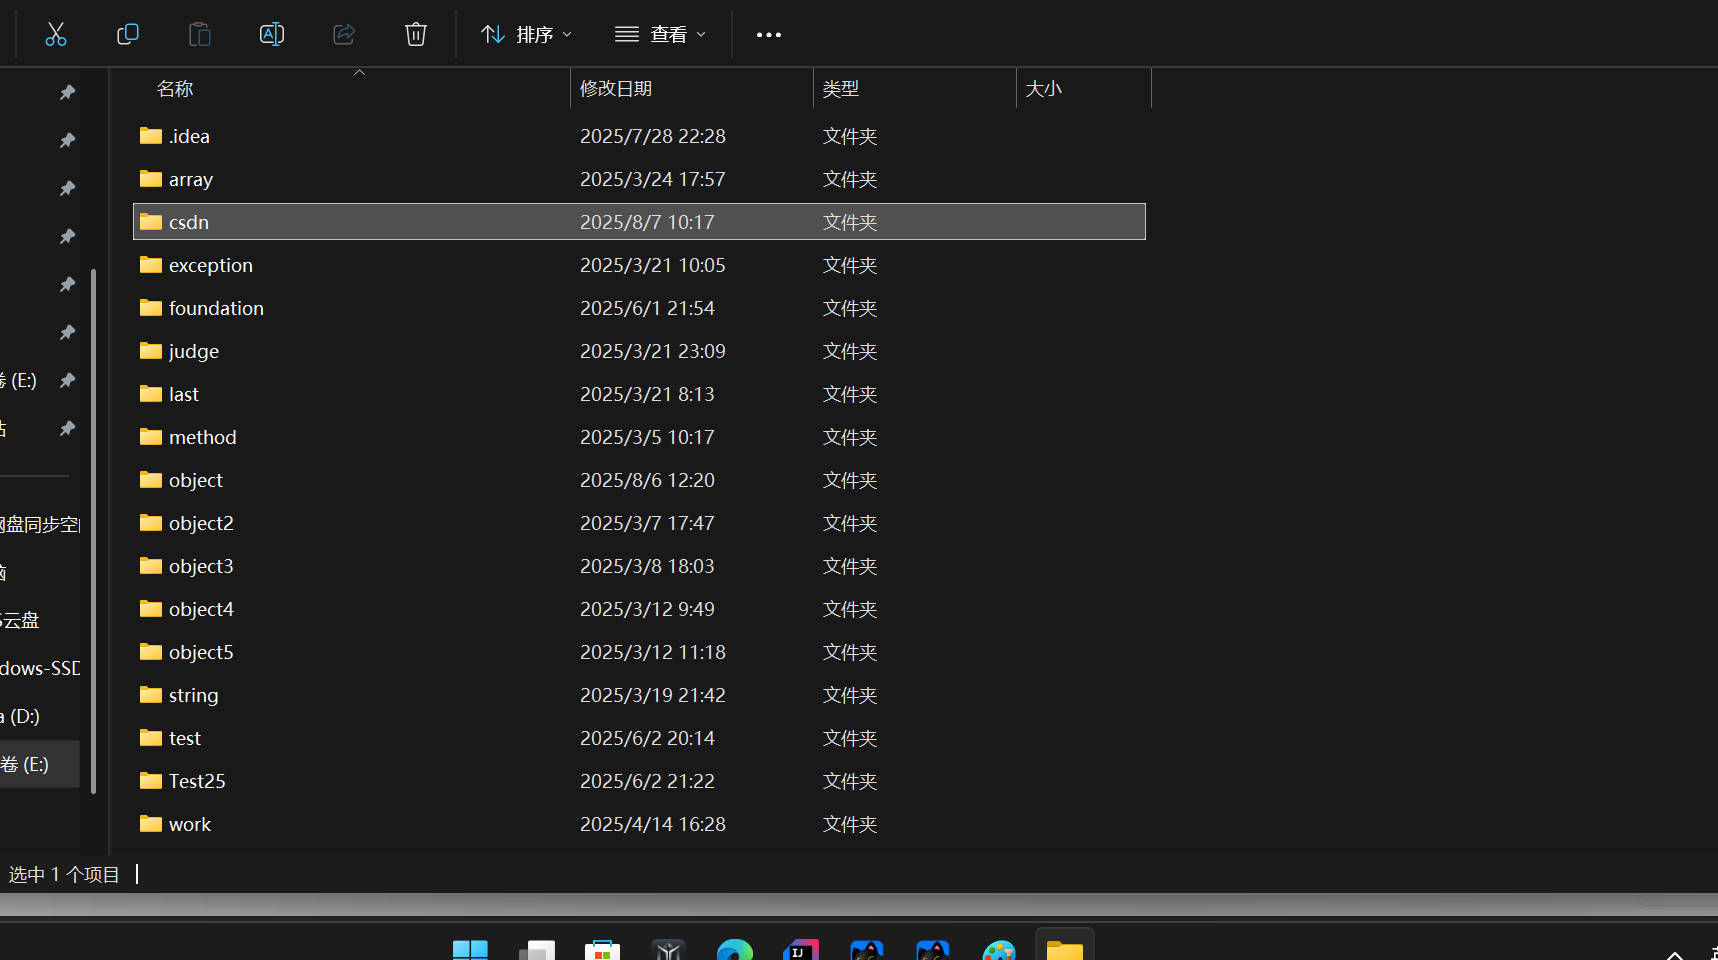Launch Microsoft Store from the taskbar
Screen dimensions: 1718x960
[x=603, y=950]
